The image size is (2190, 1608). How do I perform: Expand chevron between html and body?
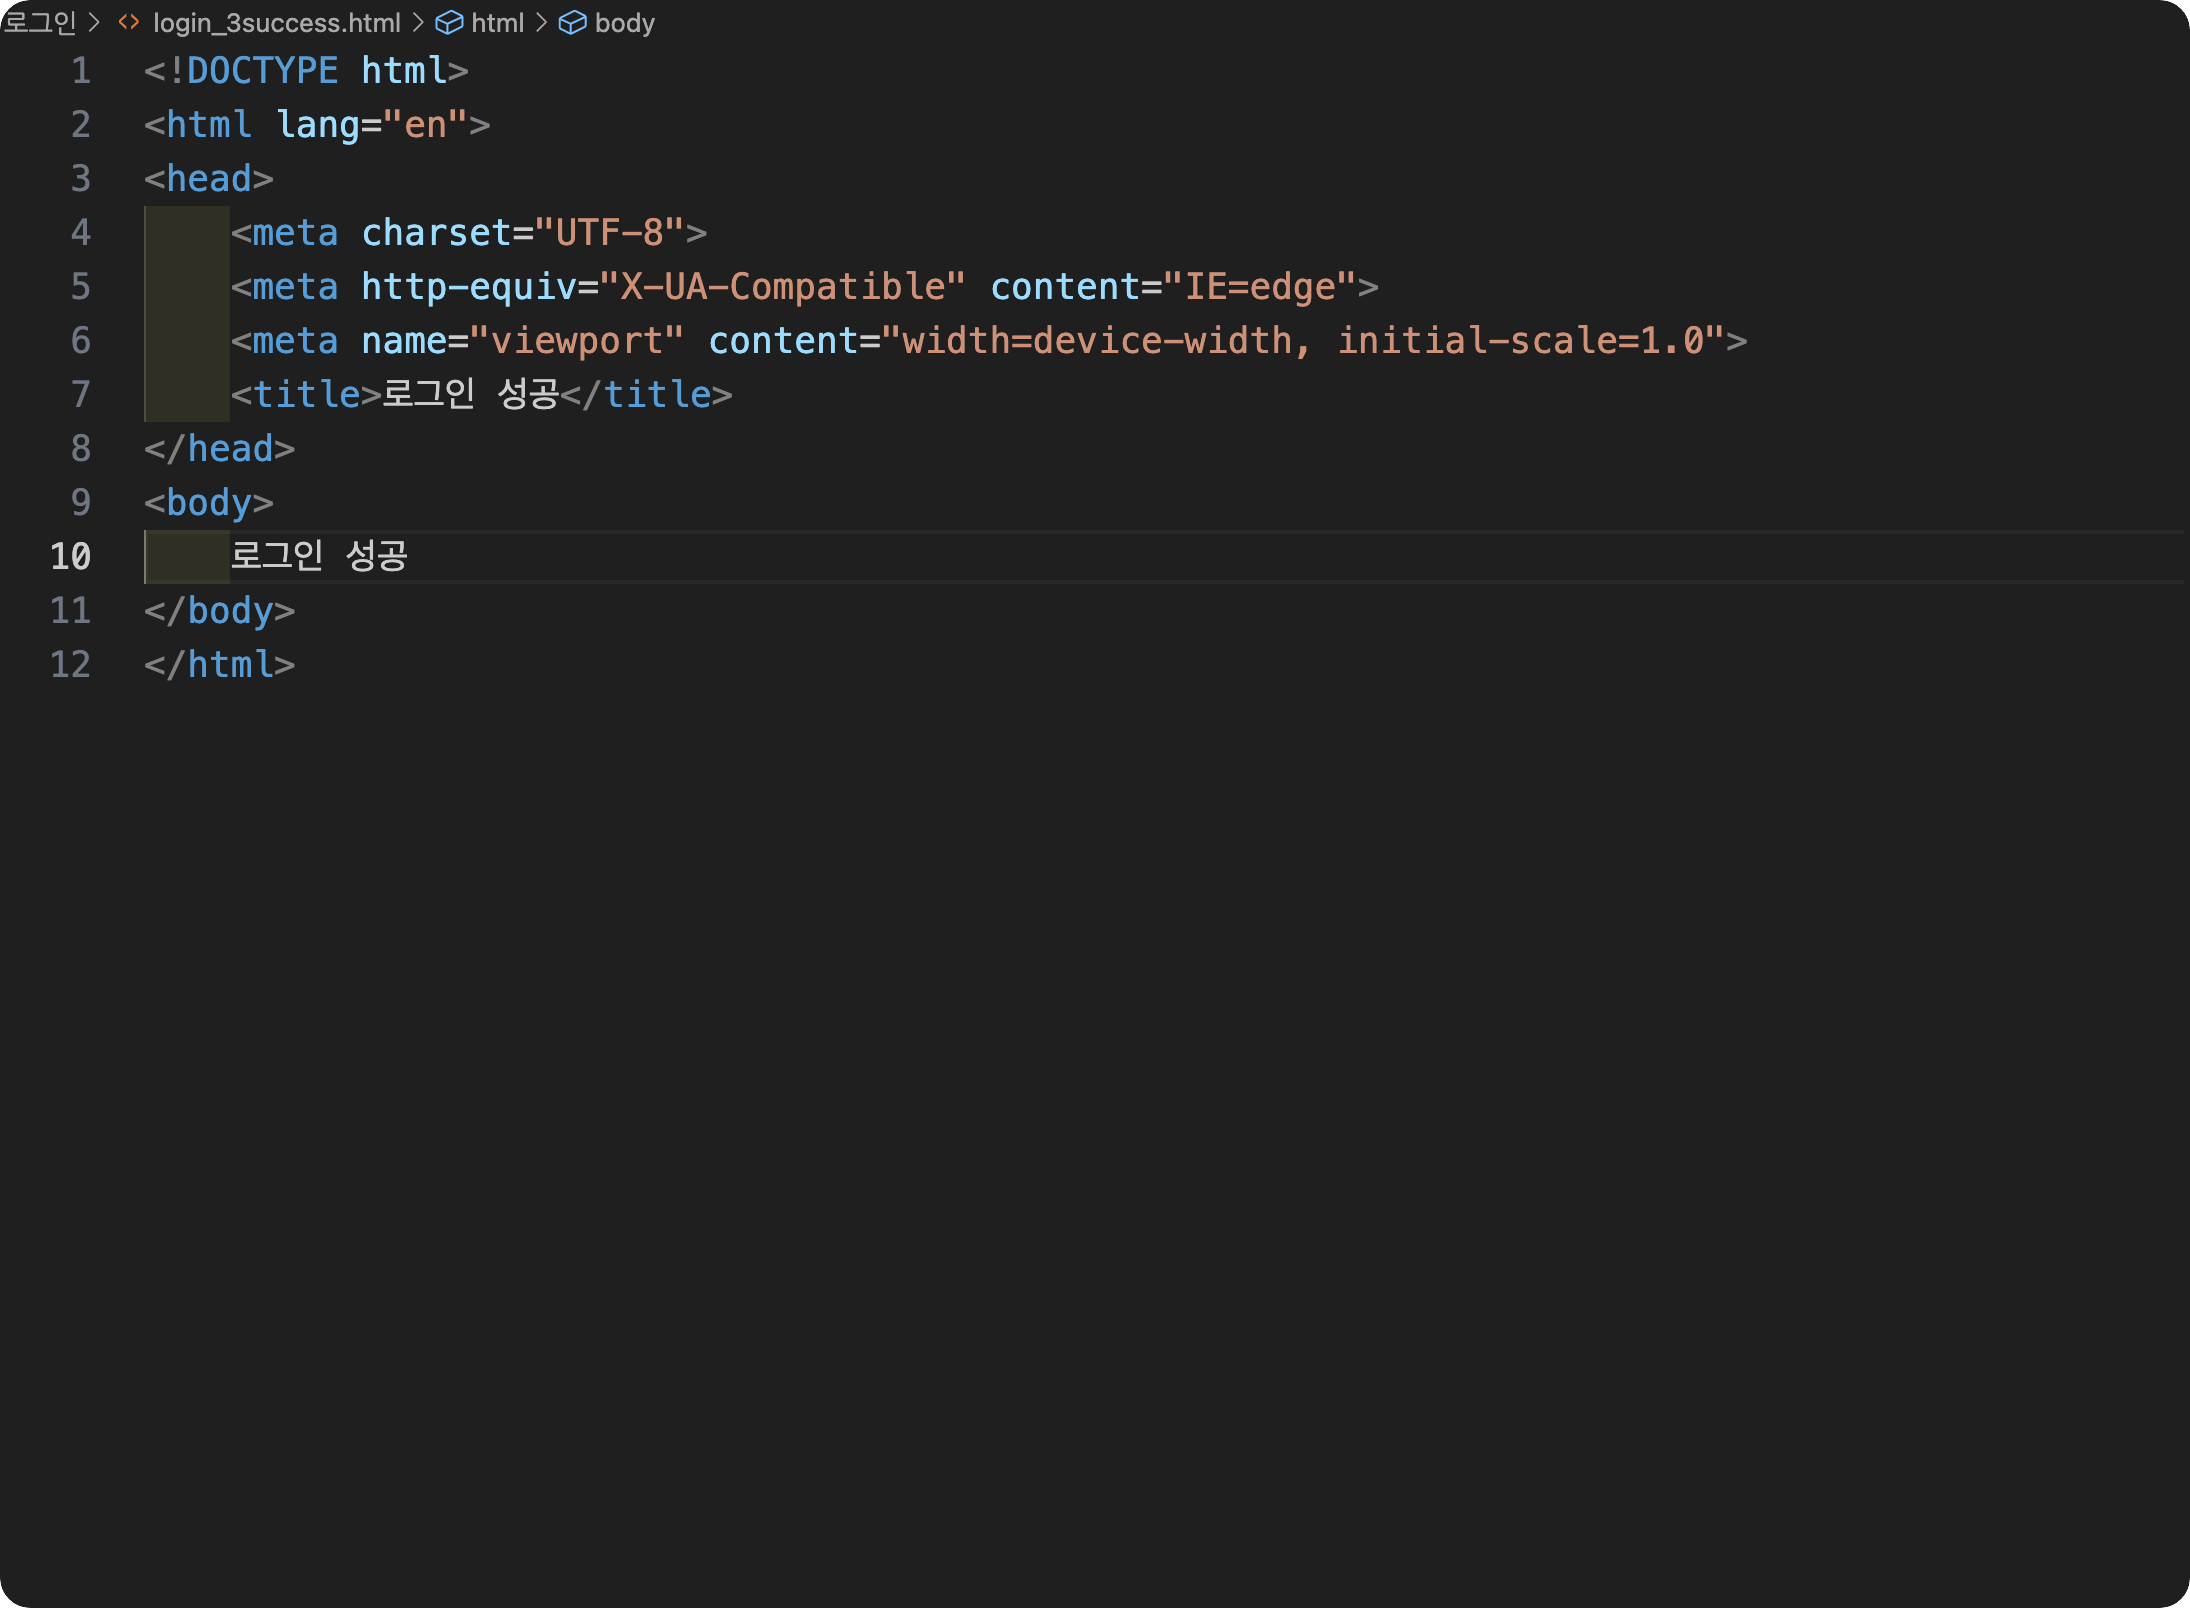point(541,22)
